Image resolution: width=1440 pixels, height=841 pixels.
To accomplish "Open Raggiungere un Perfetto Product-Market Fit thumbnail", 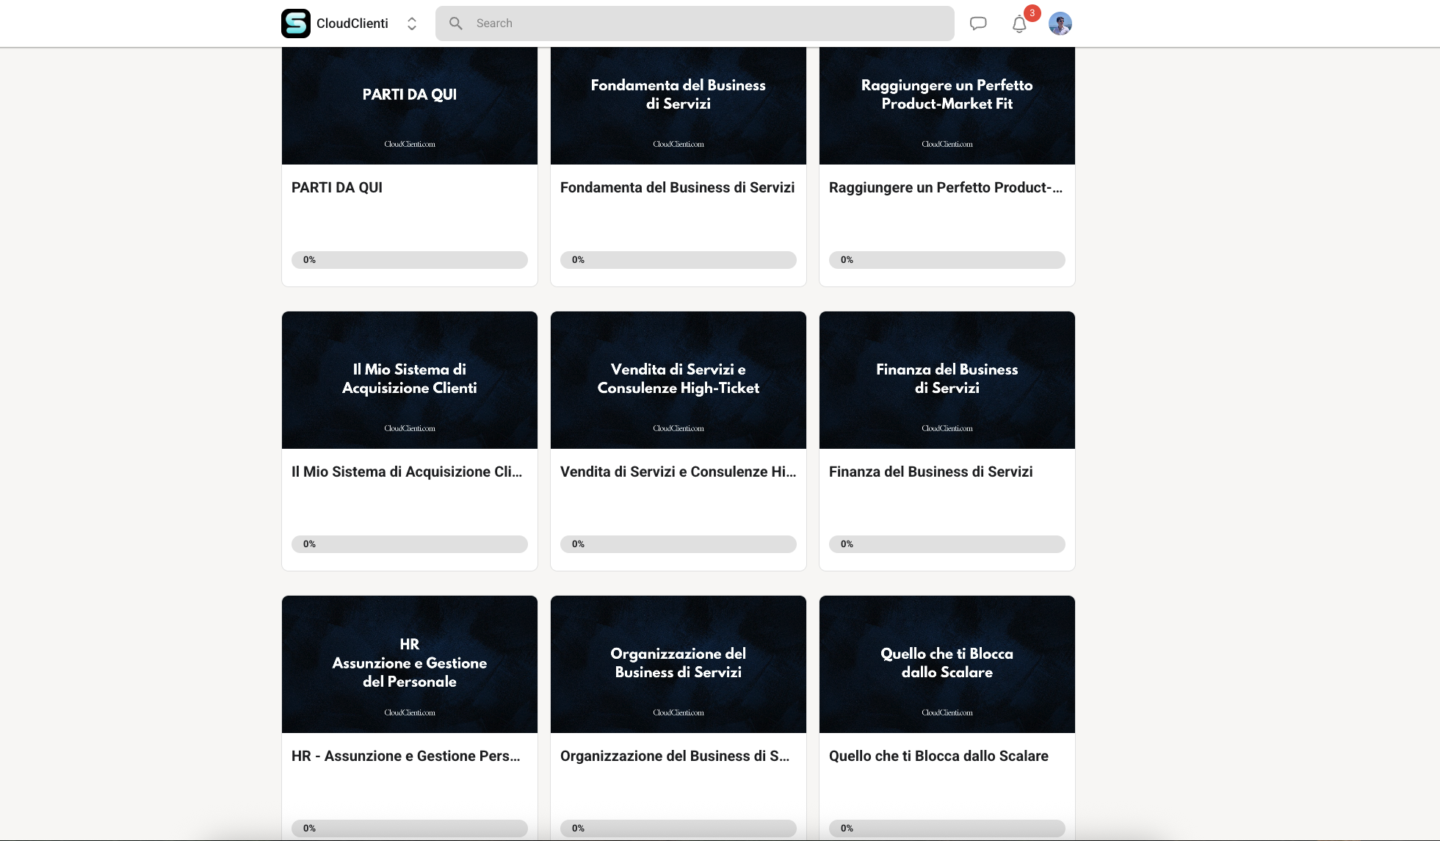I will [947, 105].
